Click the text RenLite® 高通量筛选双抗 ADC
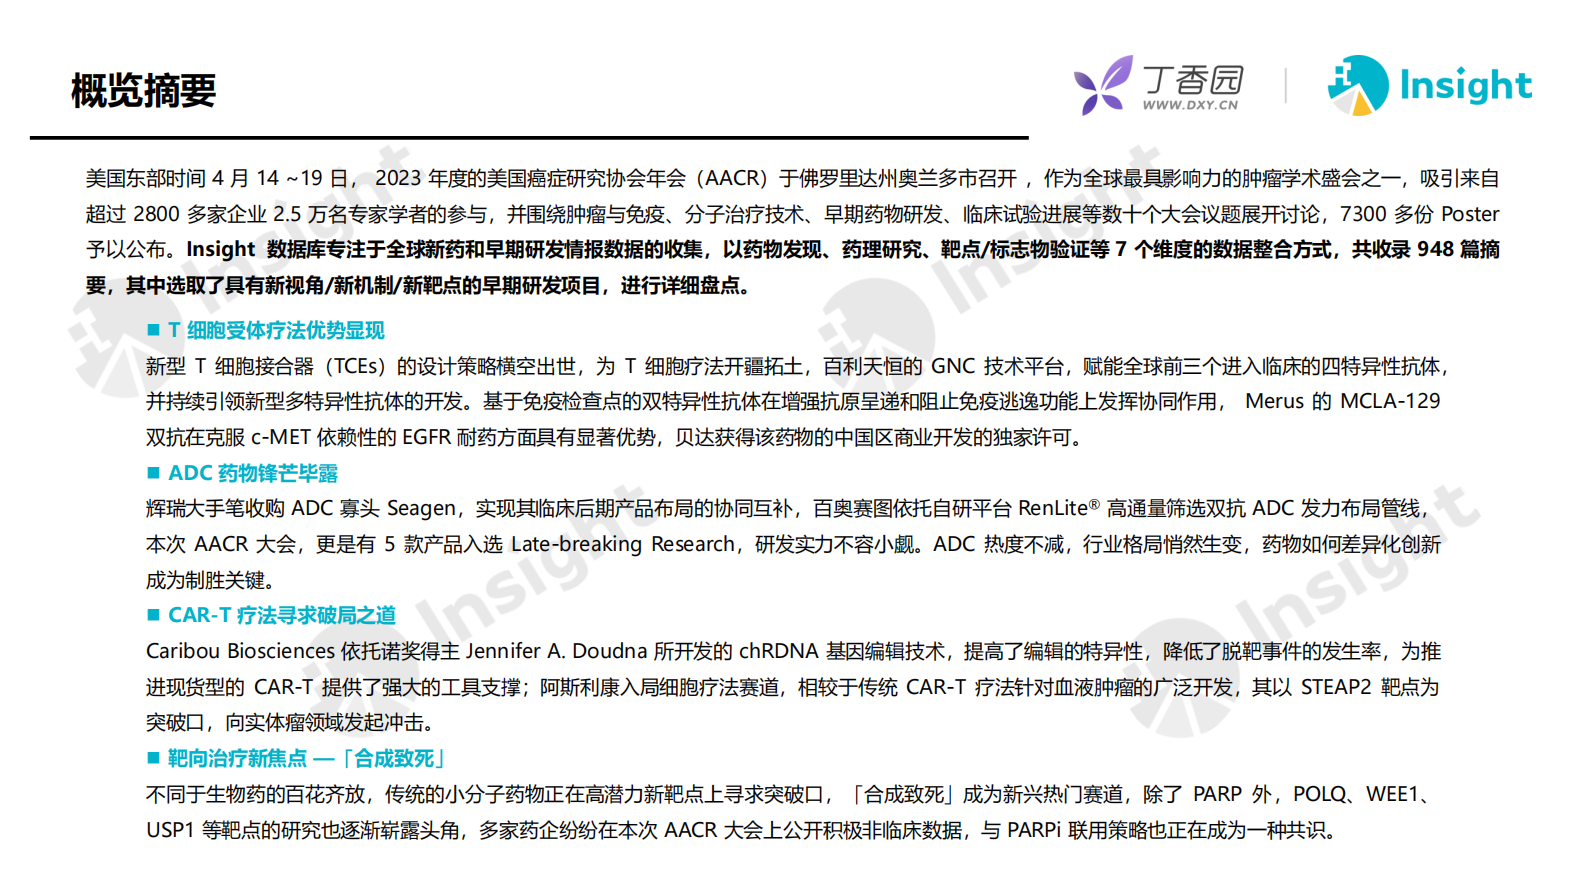 1156,508
